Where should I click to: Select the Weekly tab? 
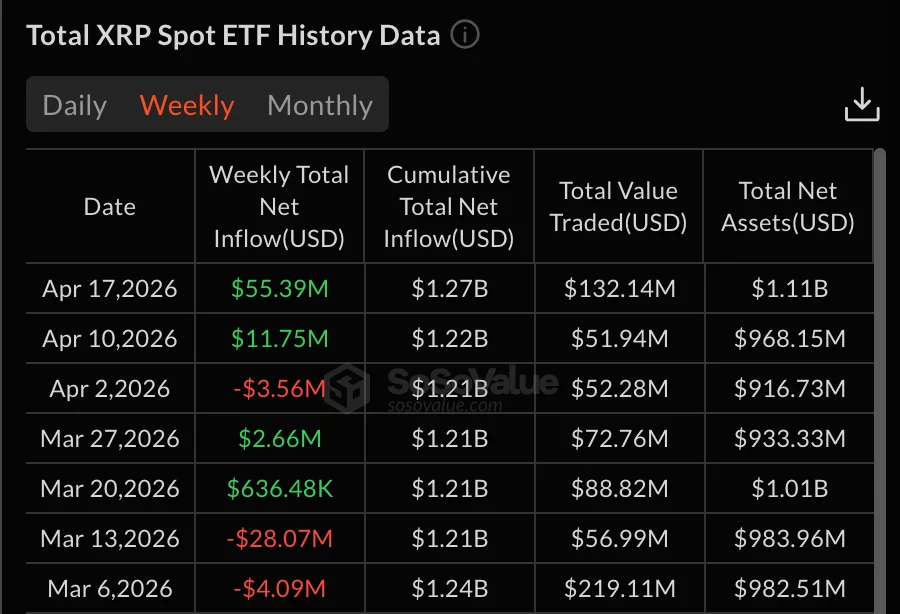[186, 104]
